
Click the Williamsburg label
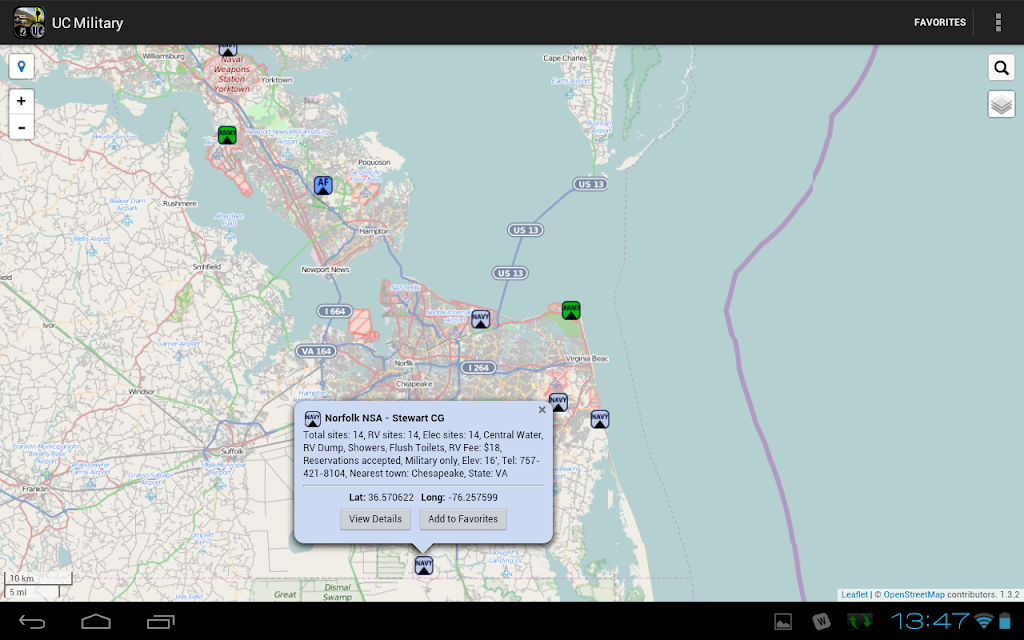tap(163, 56)
